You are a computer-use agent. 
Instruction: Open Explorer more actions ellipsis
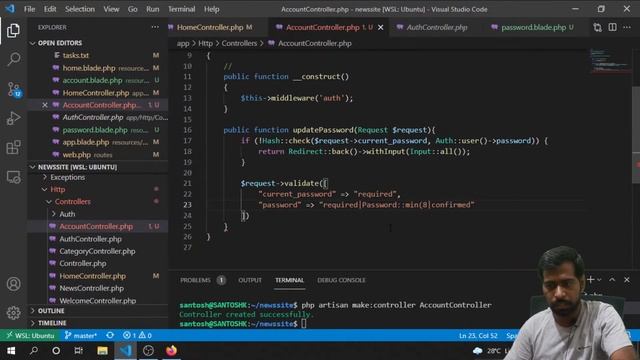tap(155, 27)
